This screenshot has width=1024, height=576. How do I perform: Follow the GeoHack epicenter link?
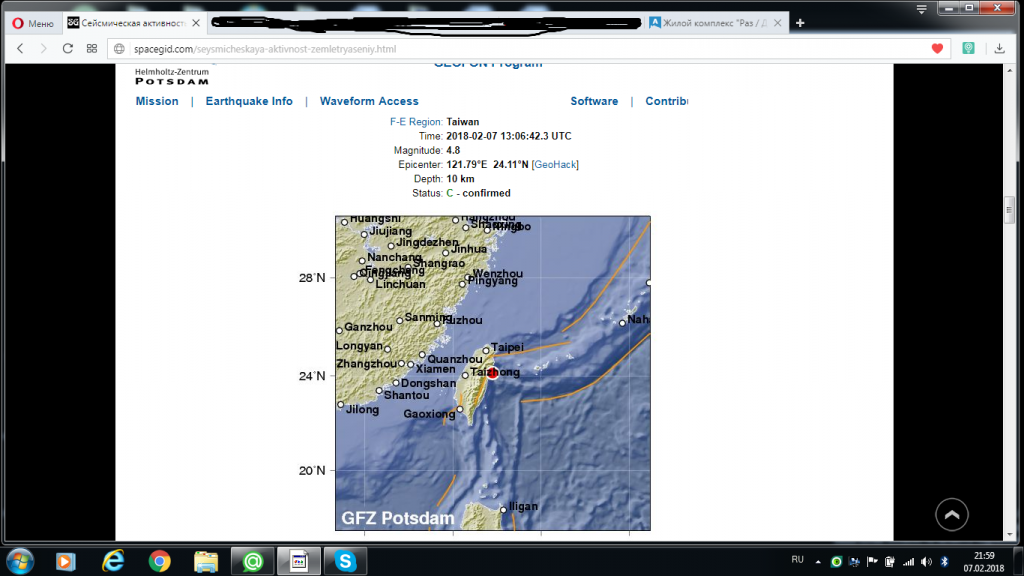coord(555,165)
